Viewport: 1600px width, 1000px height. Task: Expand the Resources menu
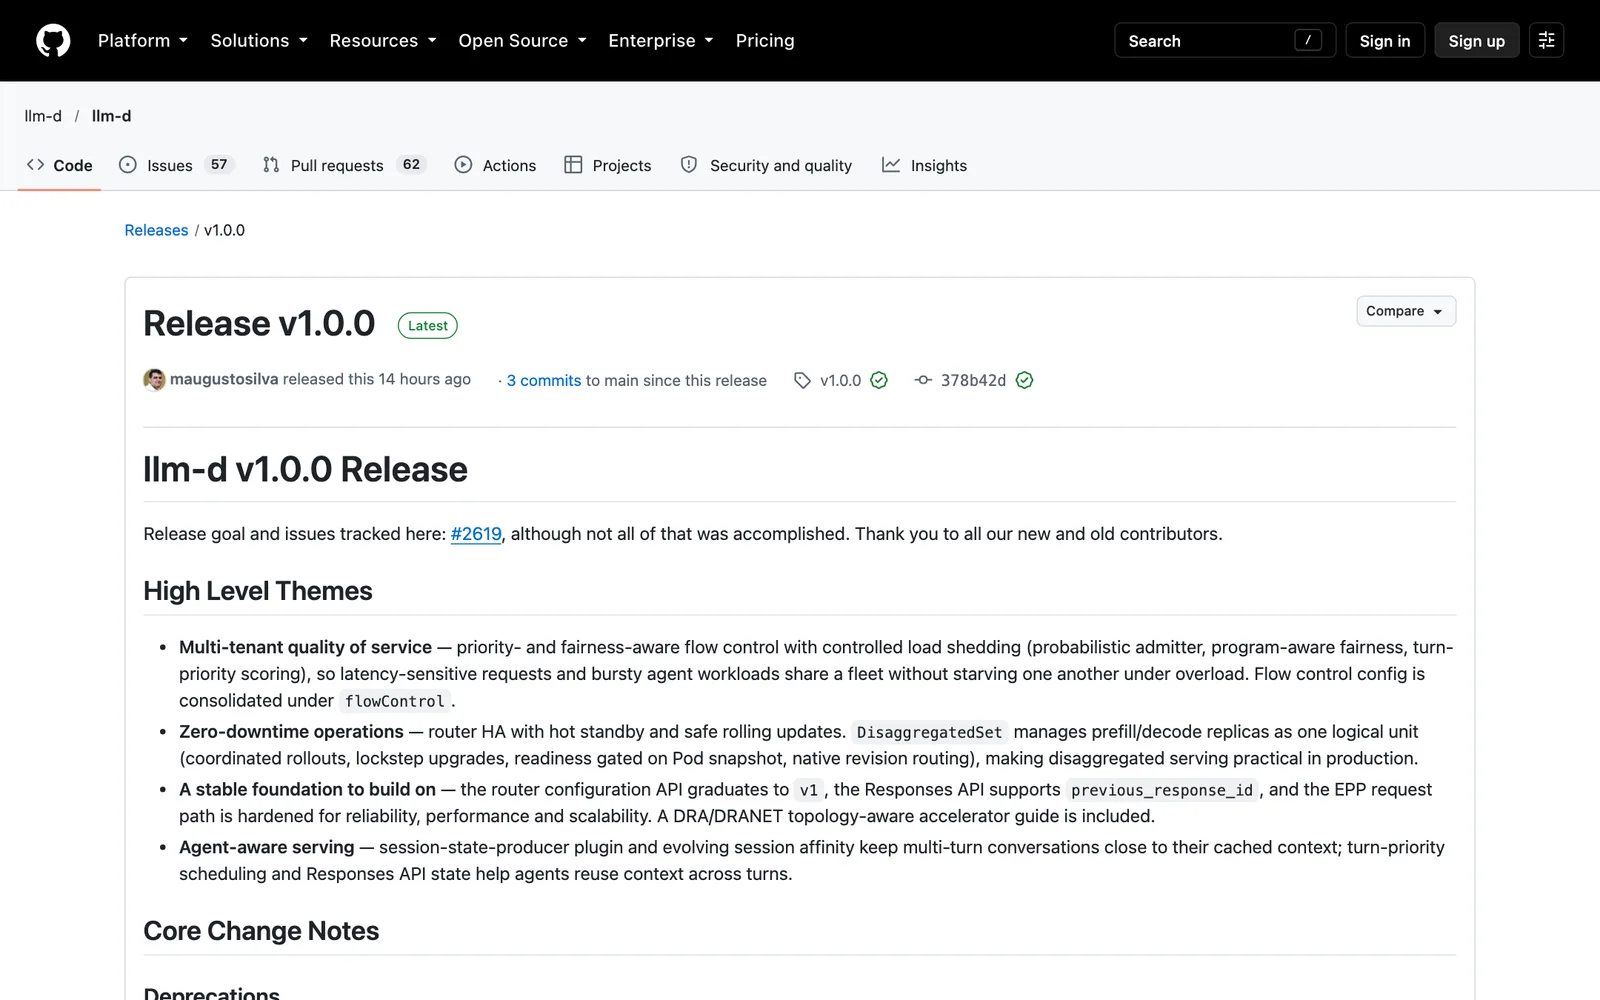pyautogui.click(x=383, y=41)
